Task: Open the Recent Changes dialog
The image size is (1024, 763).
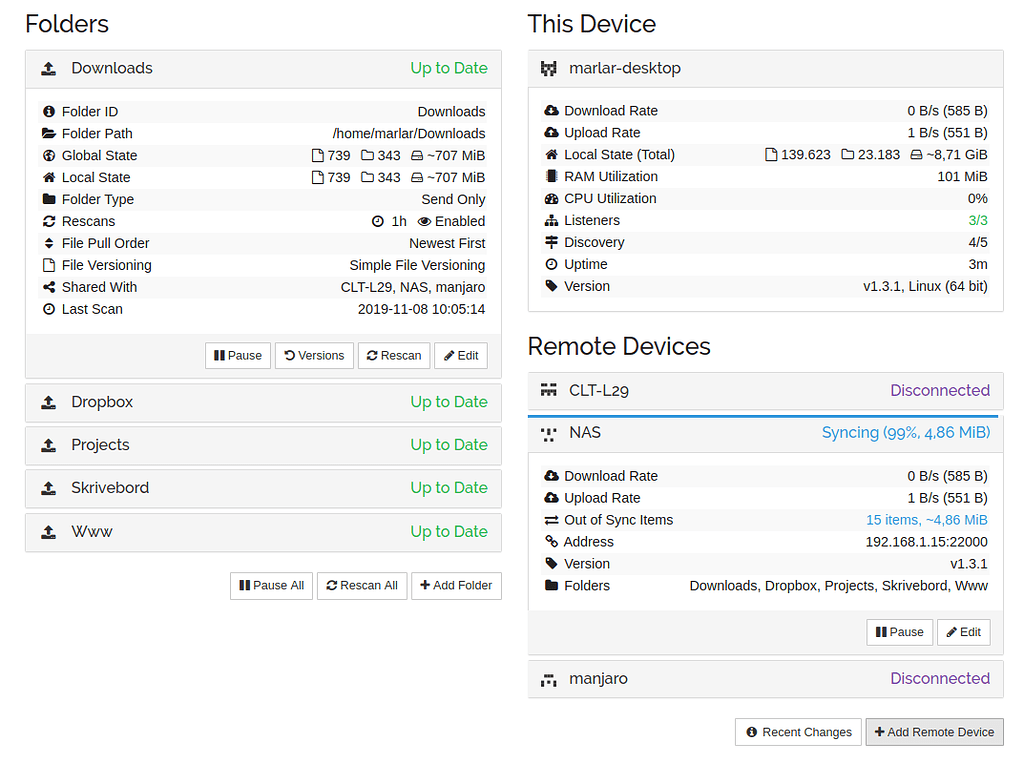Action: (x=797, y=732)
